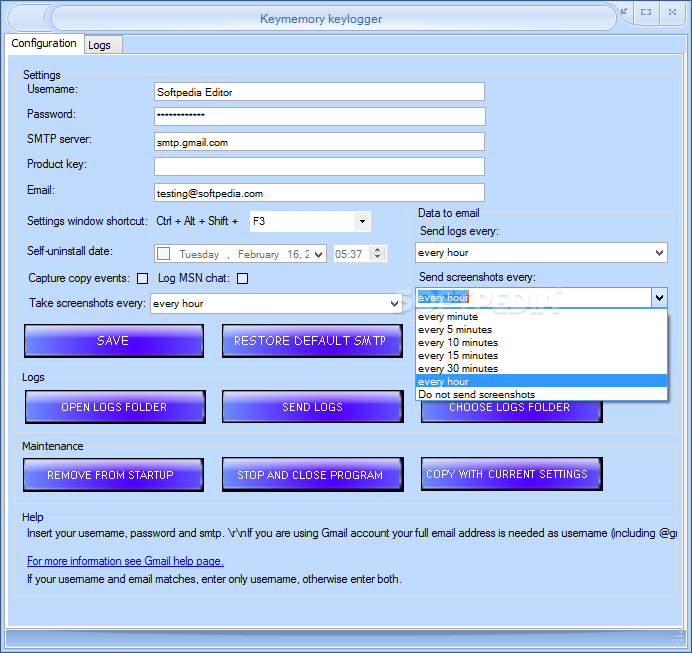Click the SAVE button
This screenshot has height=653, width=692.
point(114,341)
